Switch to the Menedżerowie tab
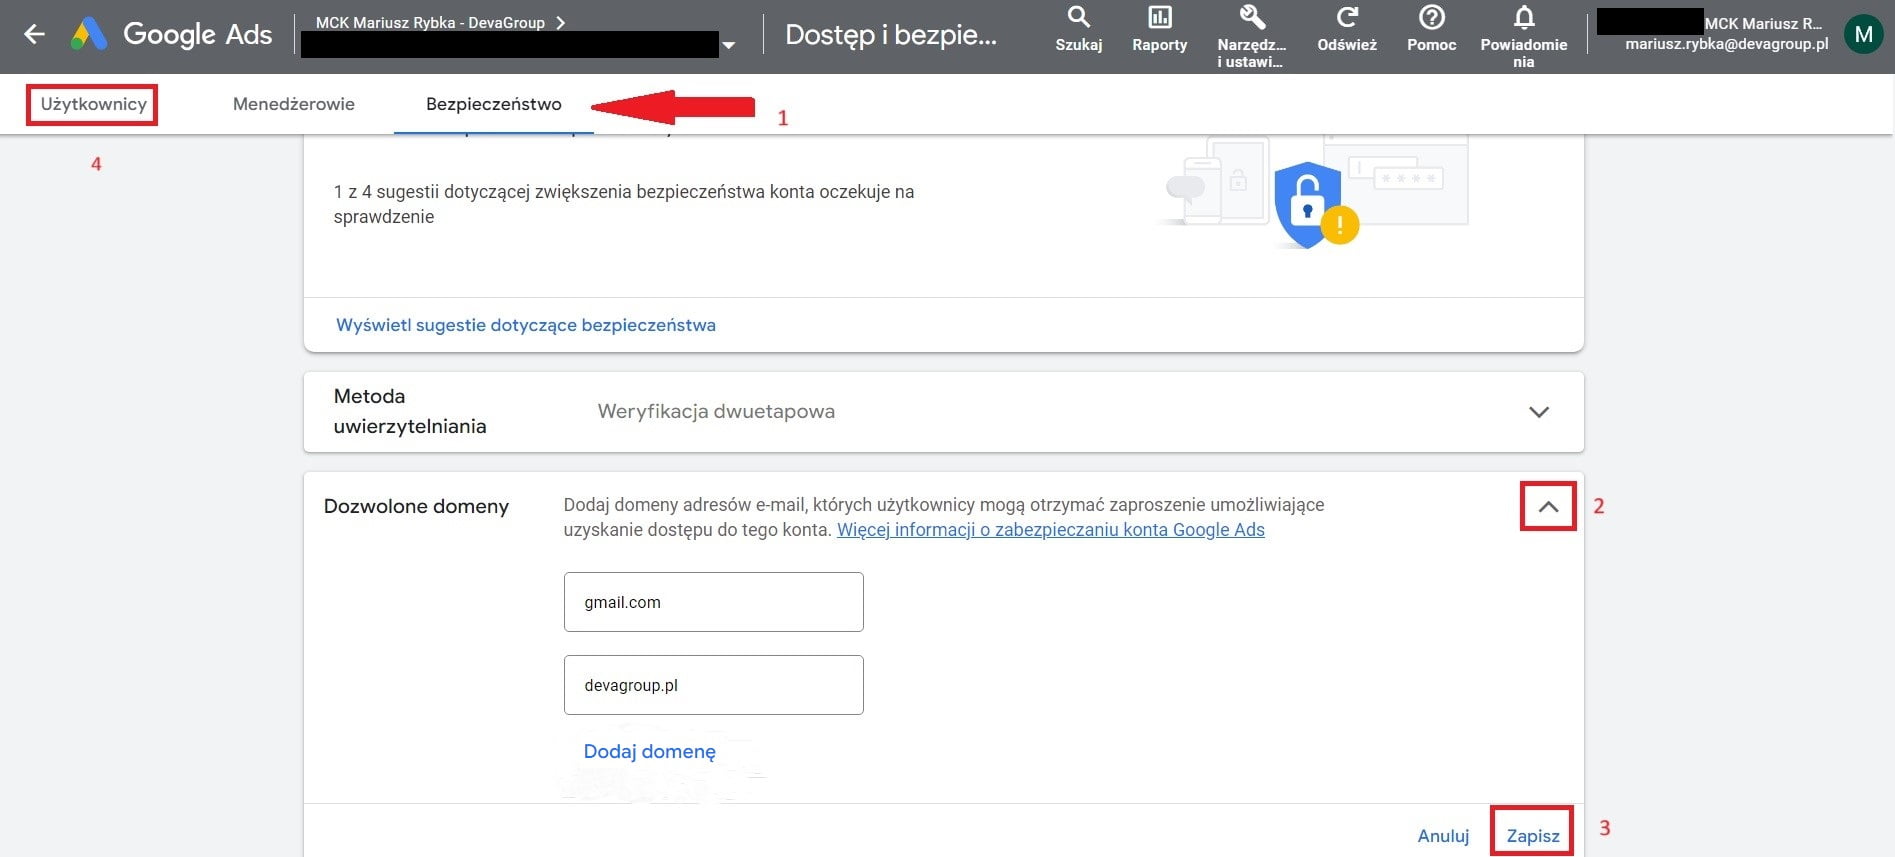This screenshot has height=857, width=1895. click(x=293, y=104)
